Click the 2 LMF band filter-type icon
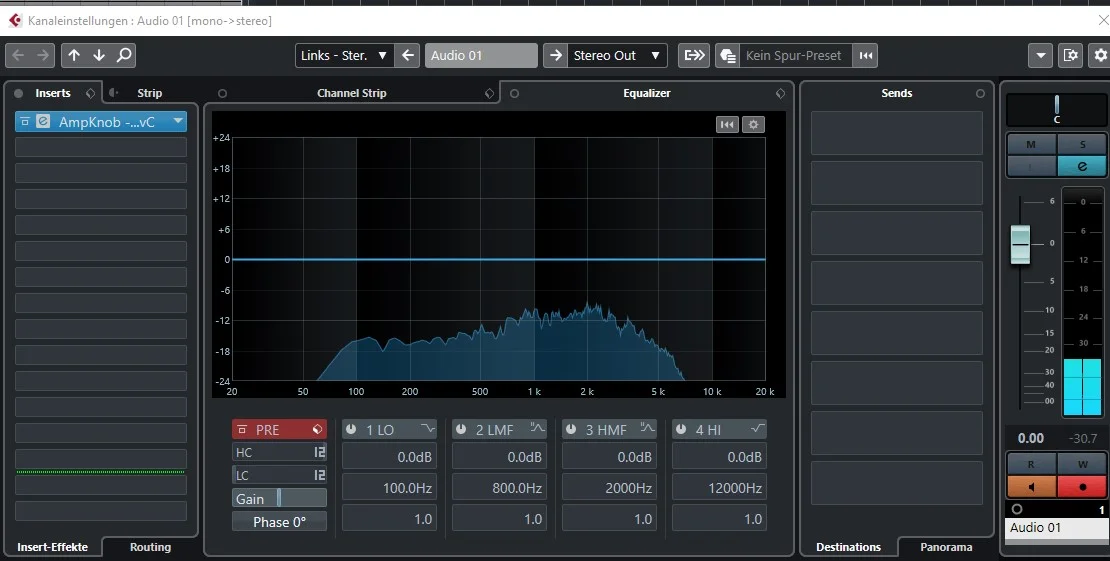Image resolution: width=1110 pixels, height=561 pixels. pos(537,429)
